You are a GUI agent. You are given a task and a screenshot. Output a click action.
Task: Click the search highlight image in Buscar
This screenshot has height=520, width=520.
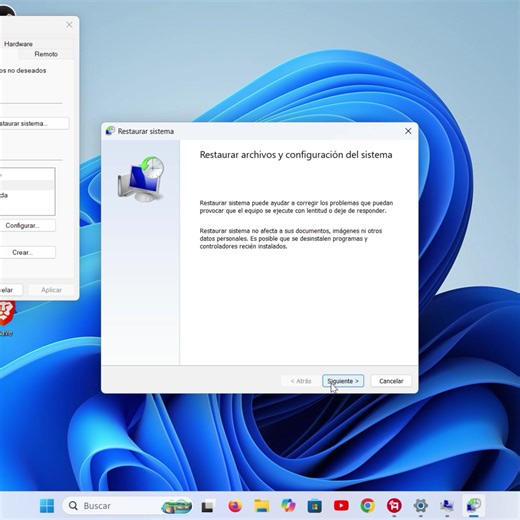click(176, 506)
